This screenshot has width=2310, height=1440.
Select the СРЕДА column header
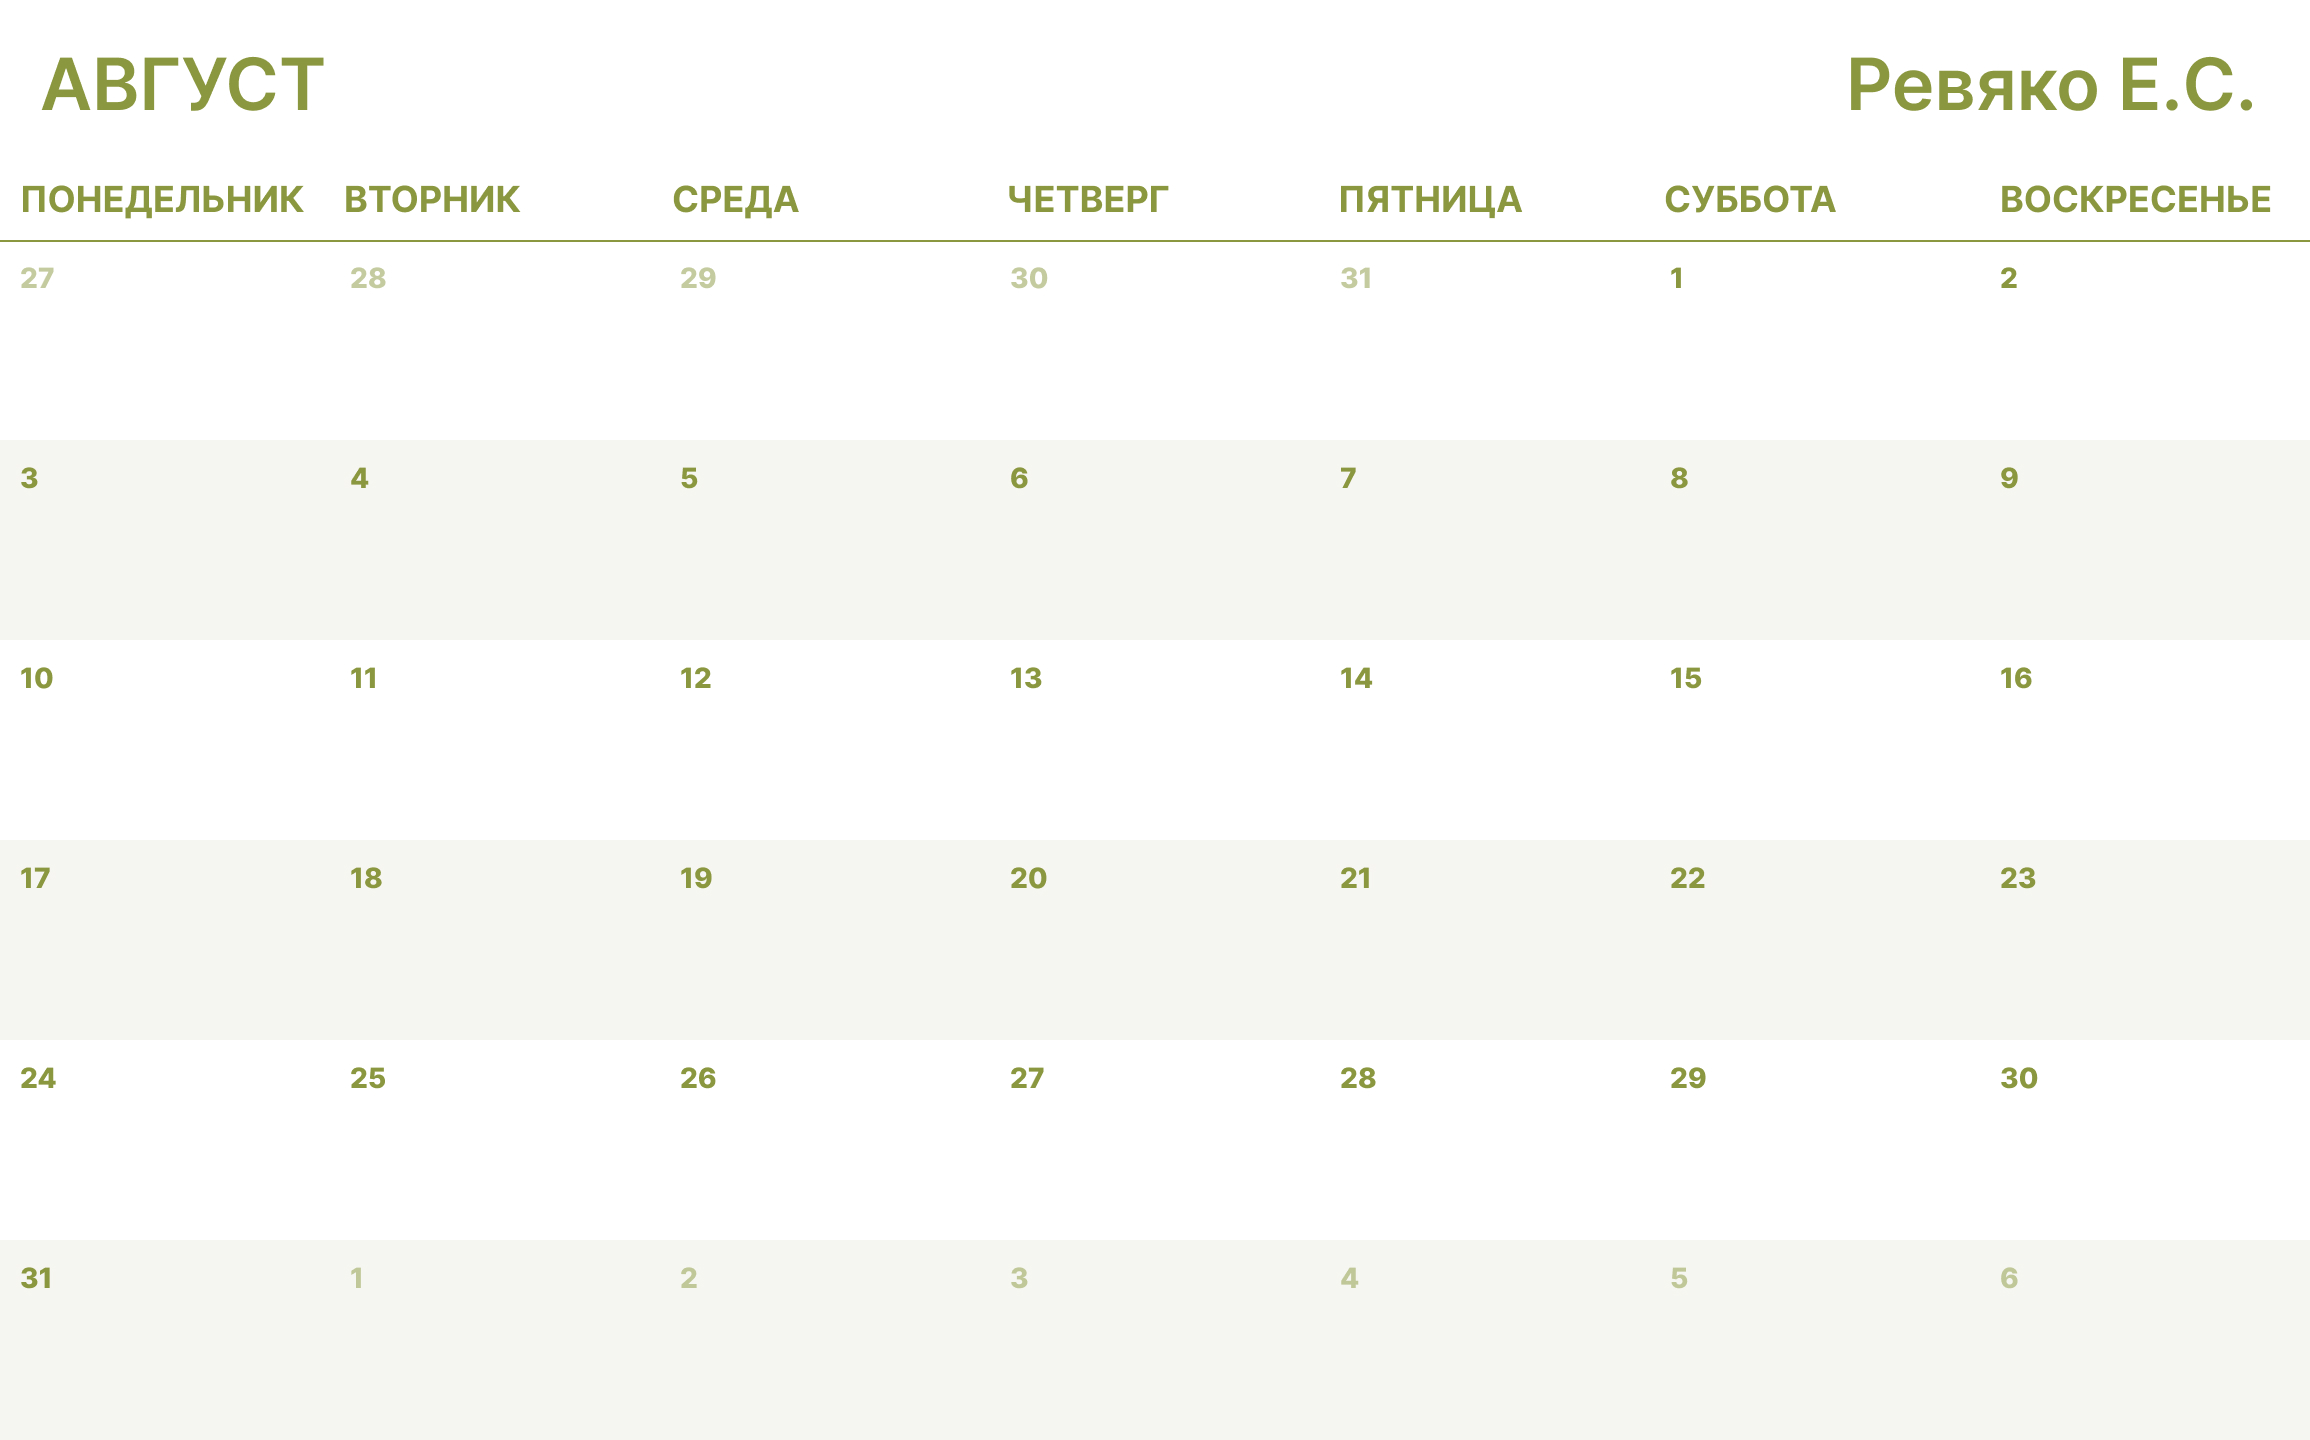735,200
